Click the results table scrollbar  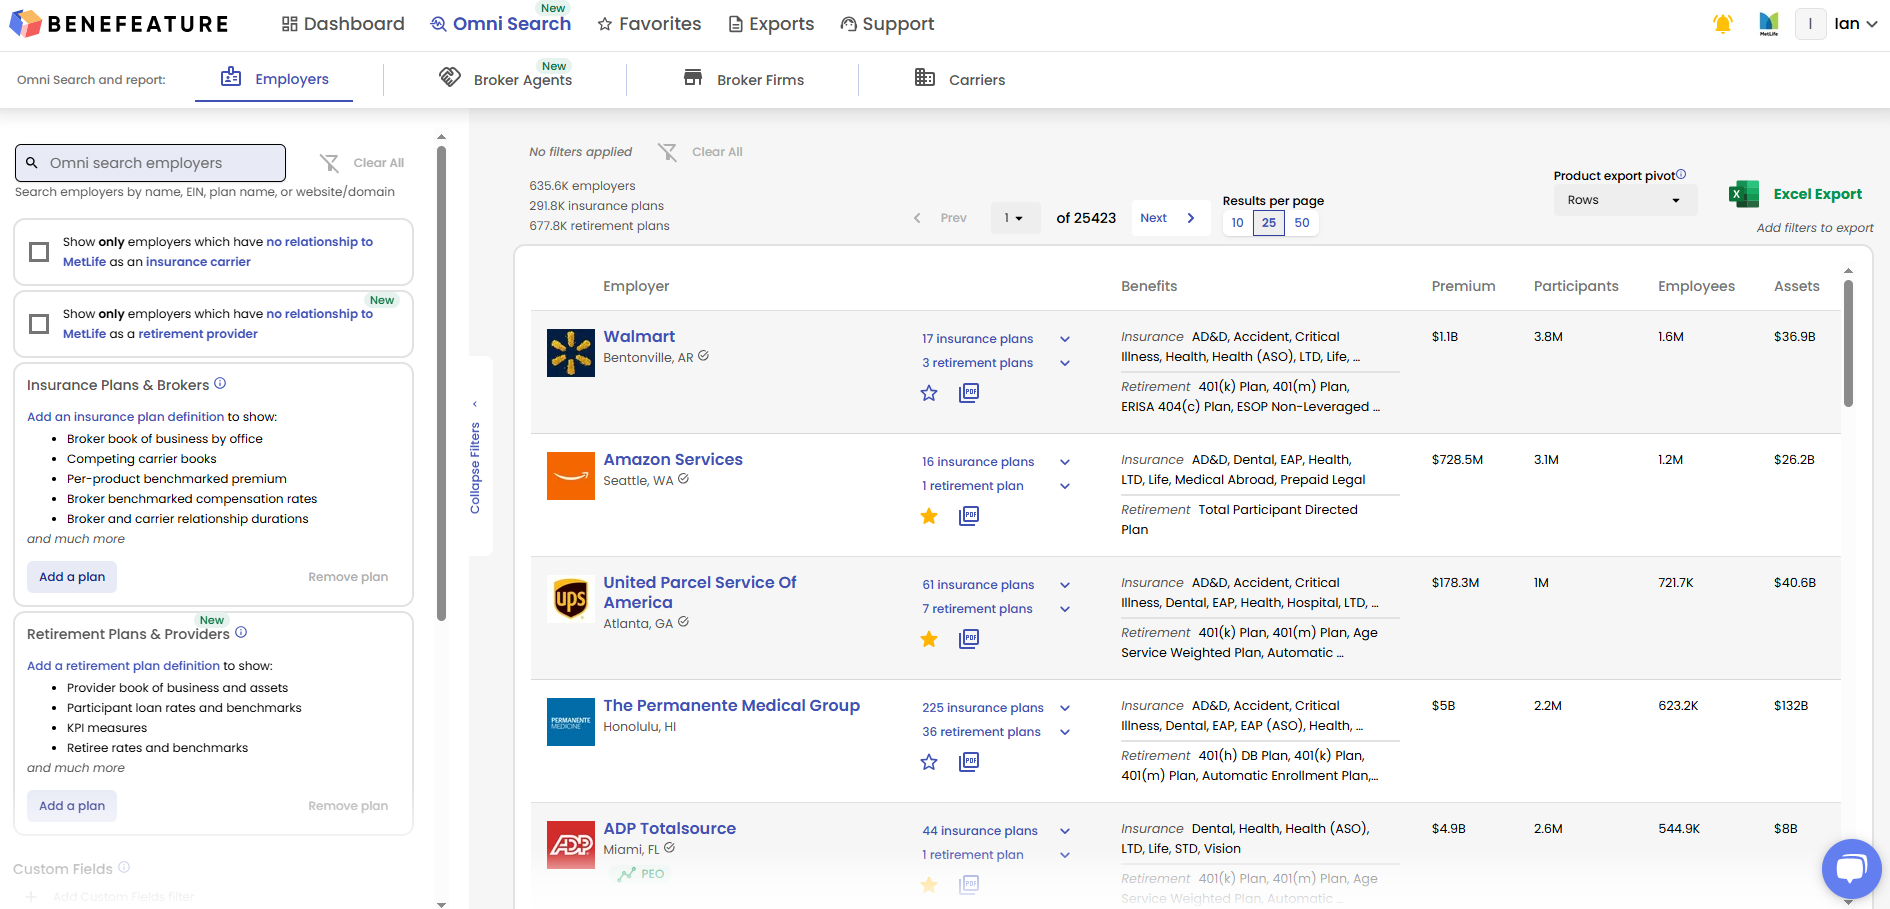(x=1848, y=343)
